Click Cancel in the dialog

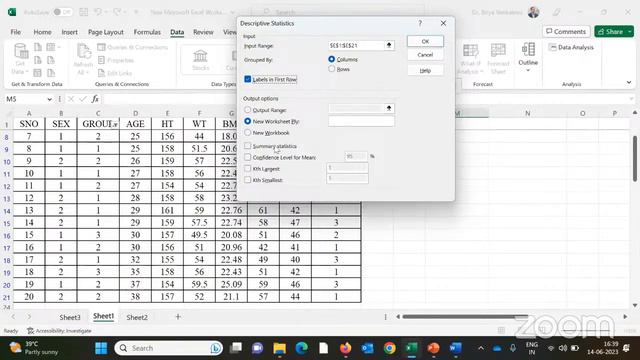click(x=425, y=55)
